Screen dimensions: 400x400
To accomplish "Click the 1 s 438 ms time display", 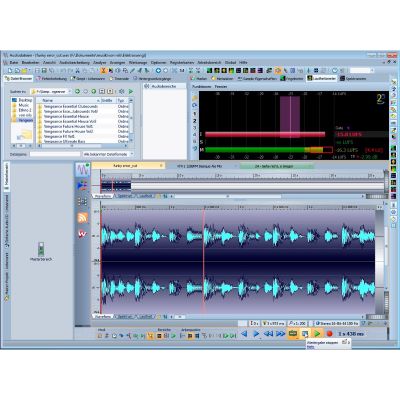I will [351, 334].
